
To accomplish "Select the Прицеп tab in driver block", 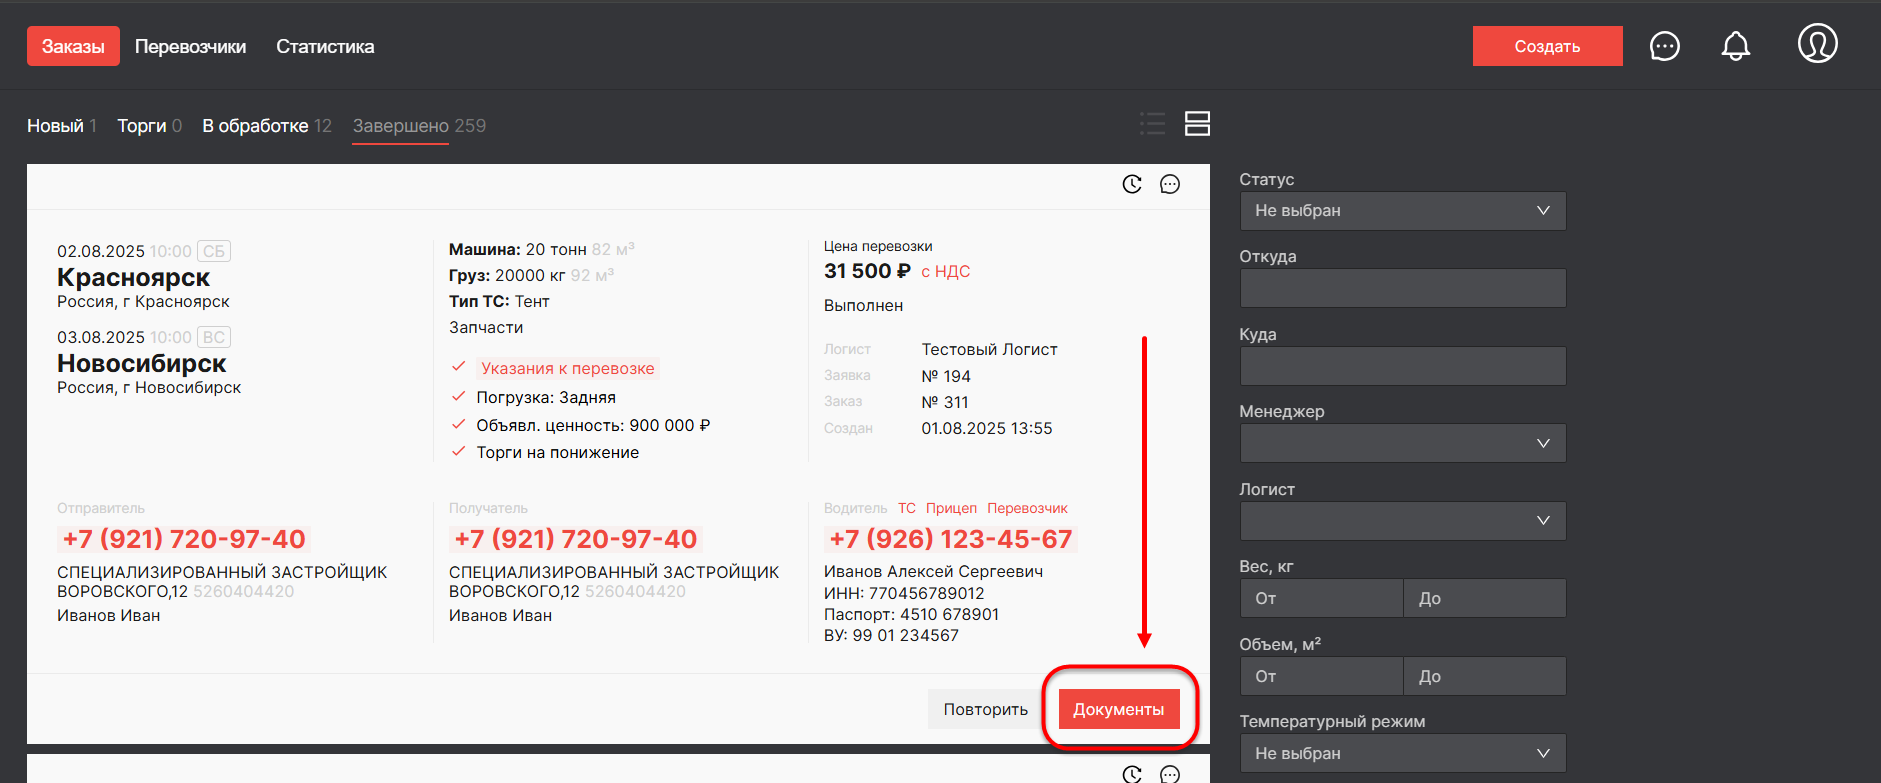I will [x=951, y=508].
